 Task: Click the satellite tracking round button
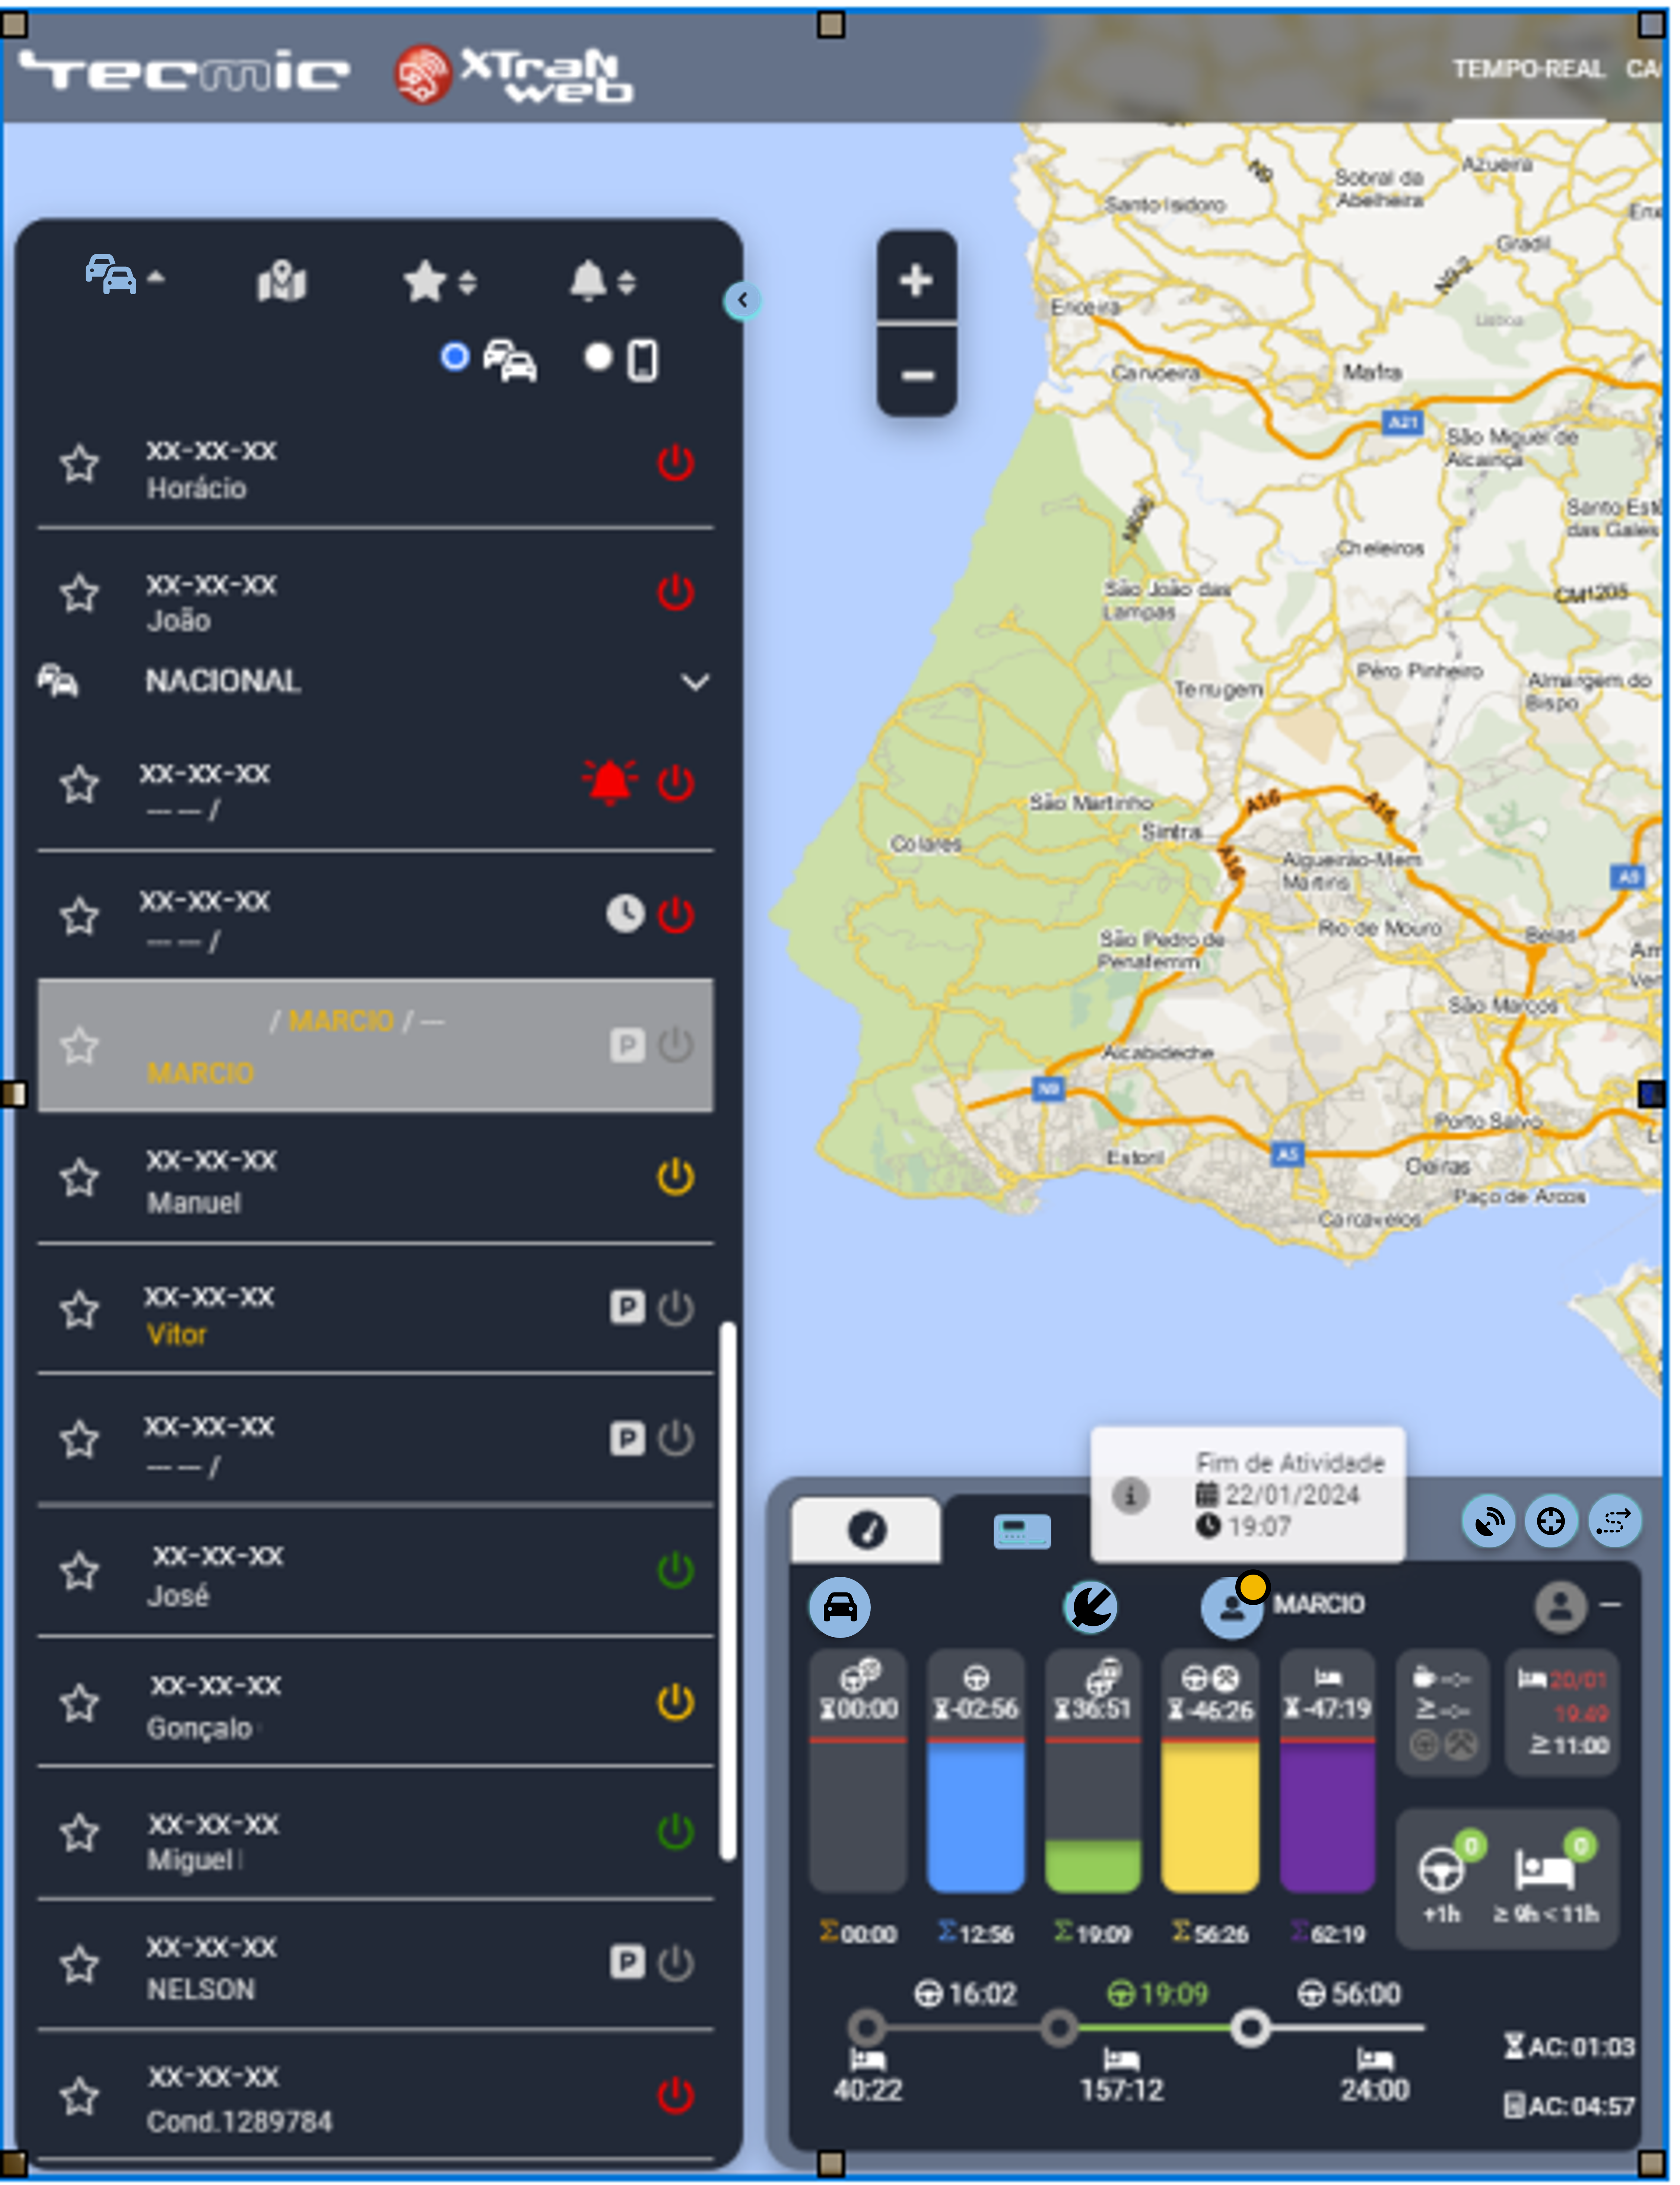point(1489,1521)
